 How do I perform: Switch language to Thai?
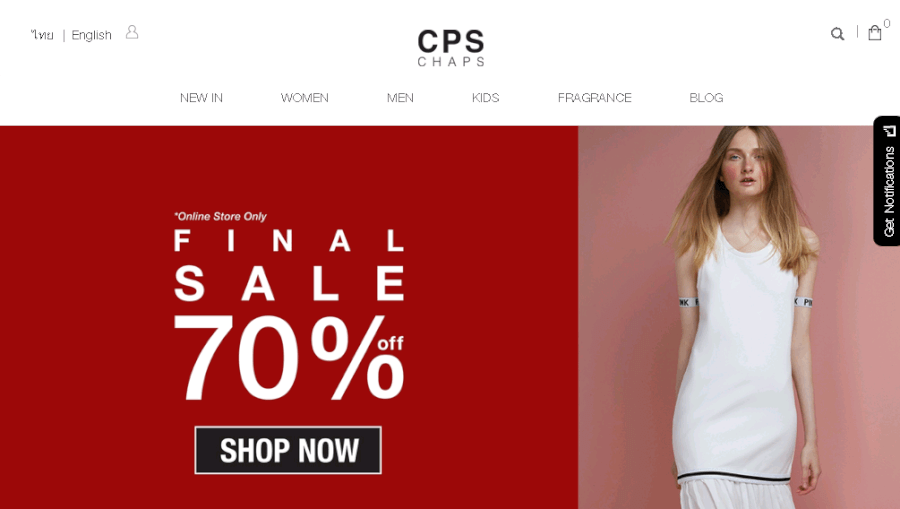click(42, 35)
